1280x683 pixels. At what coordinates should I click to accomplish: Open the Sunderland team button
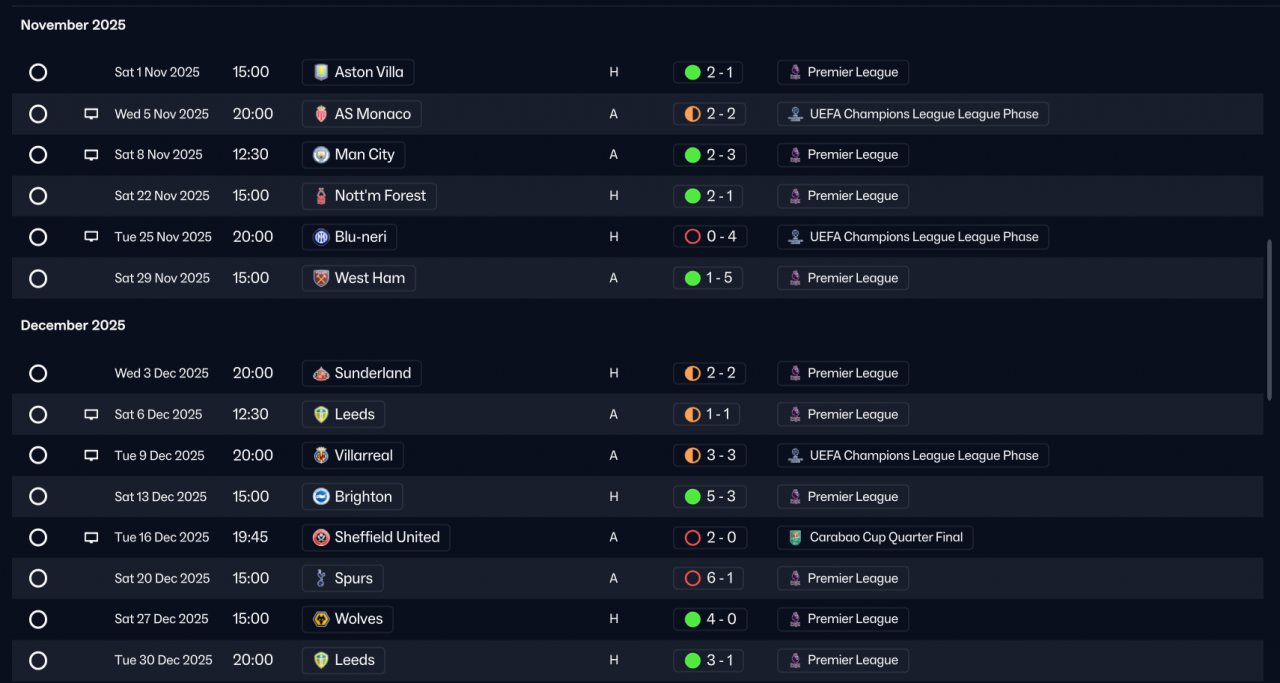(361, 373)
